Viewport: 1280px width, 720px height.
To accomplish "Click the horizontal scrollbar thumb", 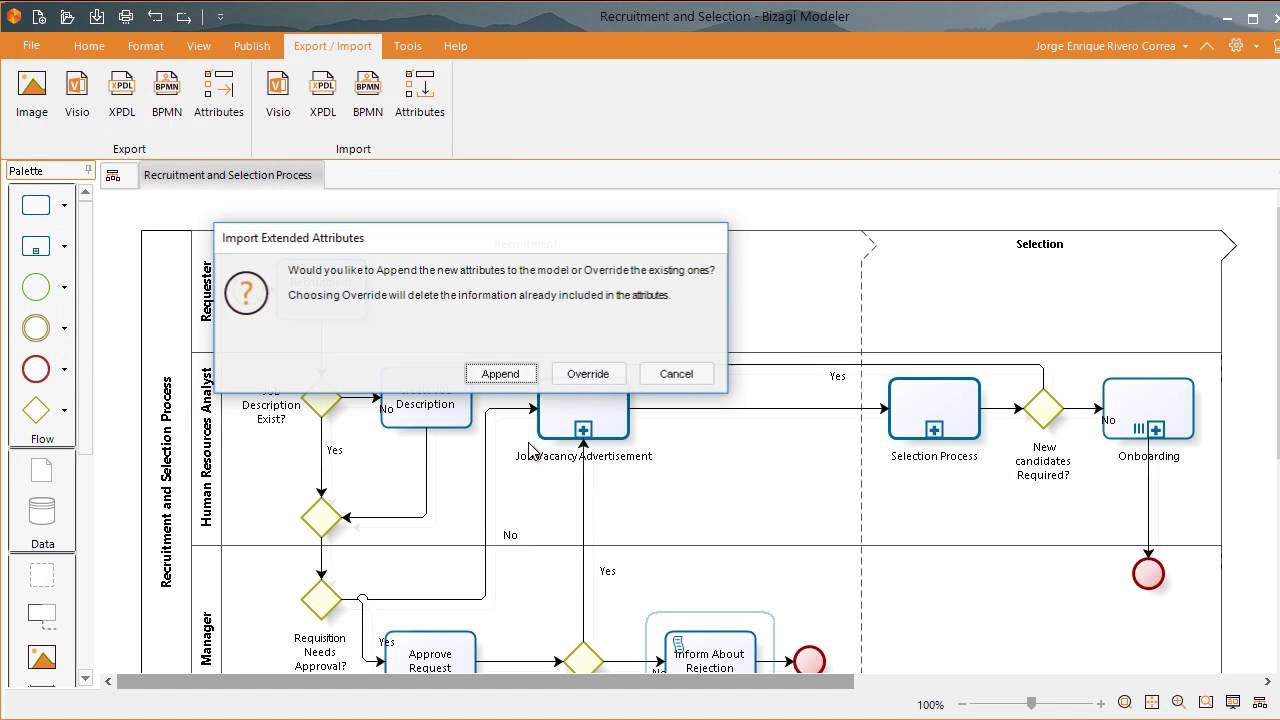I will [485, 682].
